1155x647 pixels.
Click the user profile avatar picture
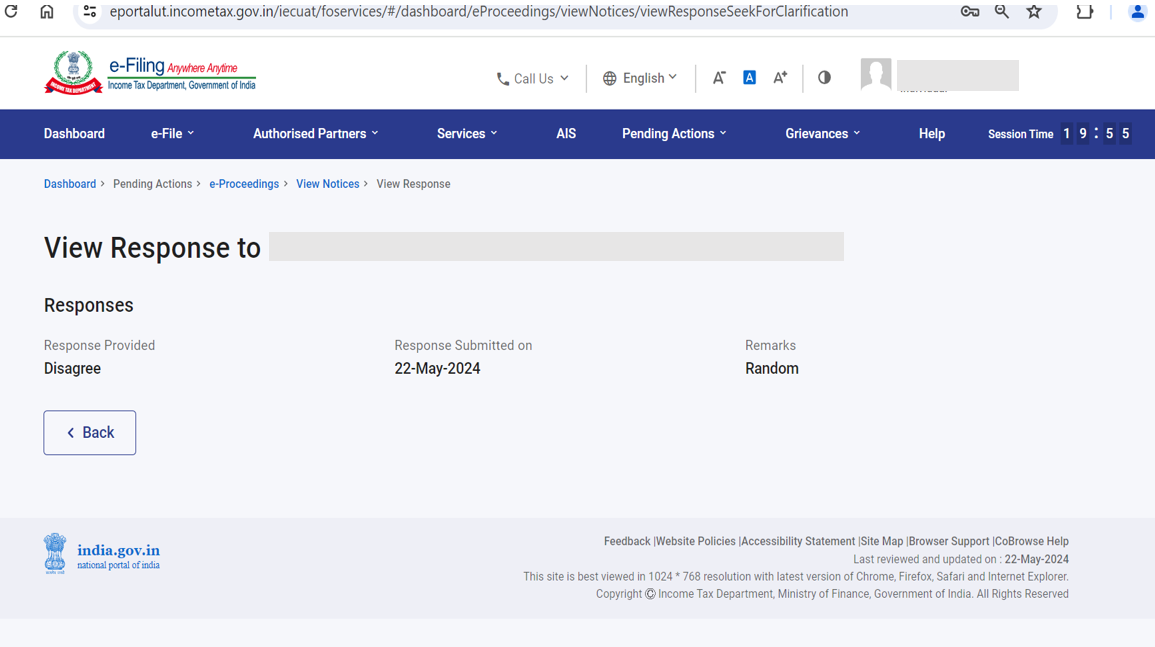point(875,75)
